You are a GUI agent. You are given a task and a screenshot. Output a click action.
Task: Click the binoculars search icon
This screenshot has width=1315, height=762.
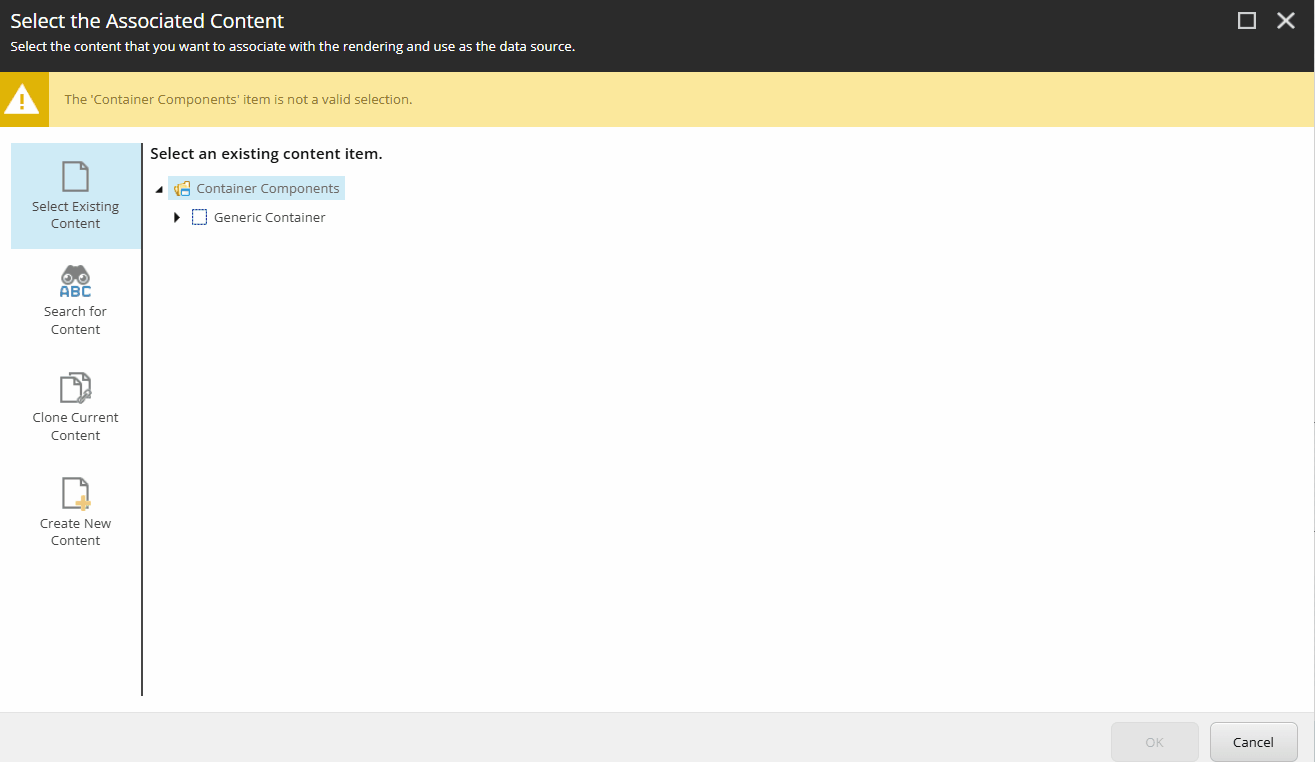coord(75,281)
